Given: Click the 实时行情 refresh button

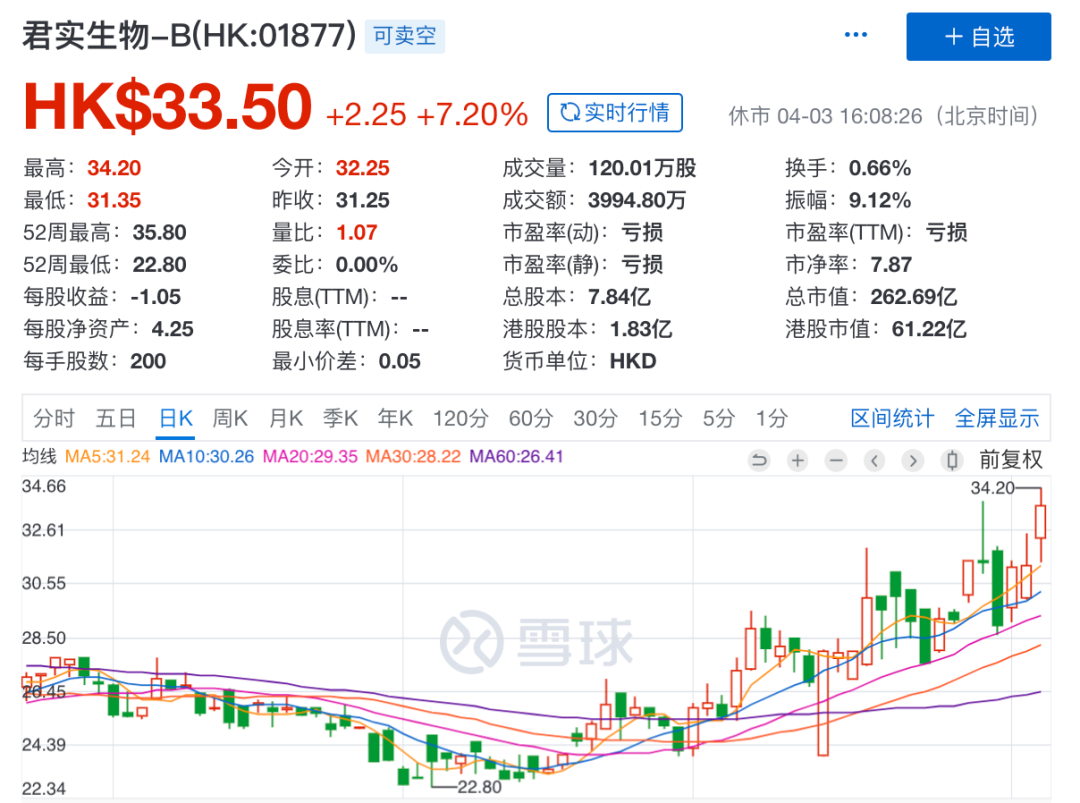Looking at the screenshot, I should point(614,112).
